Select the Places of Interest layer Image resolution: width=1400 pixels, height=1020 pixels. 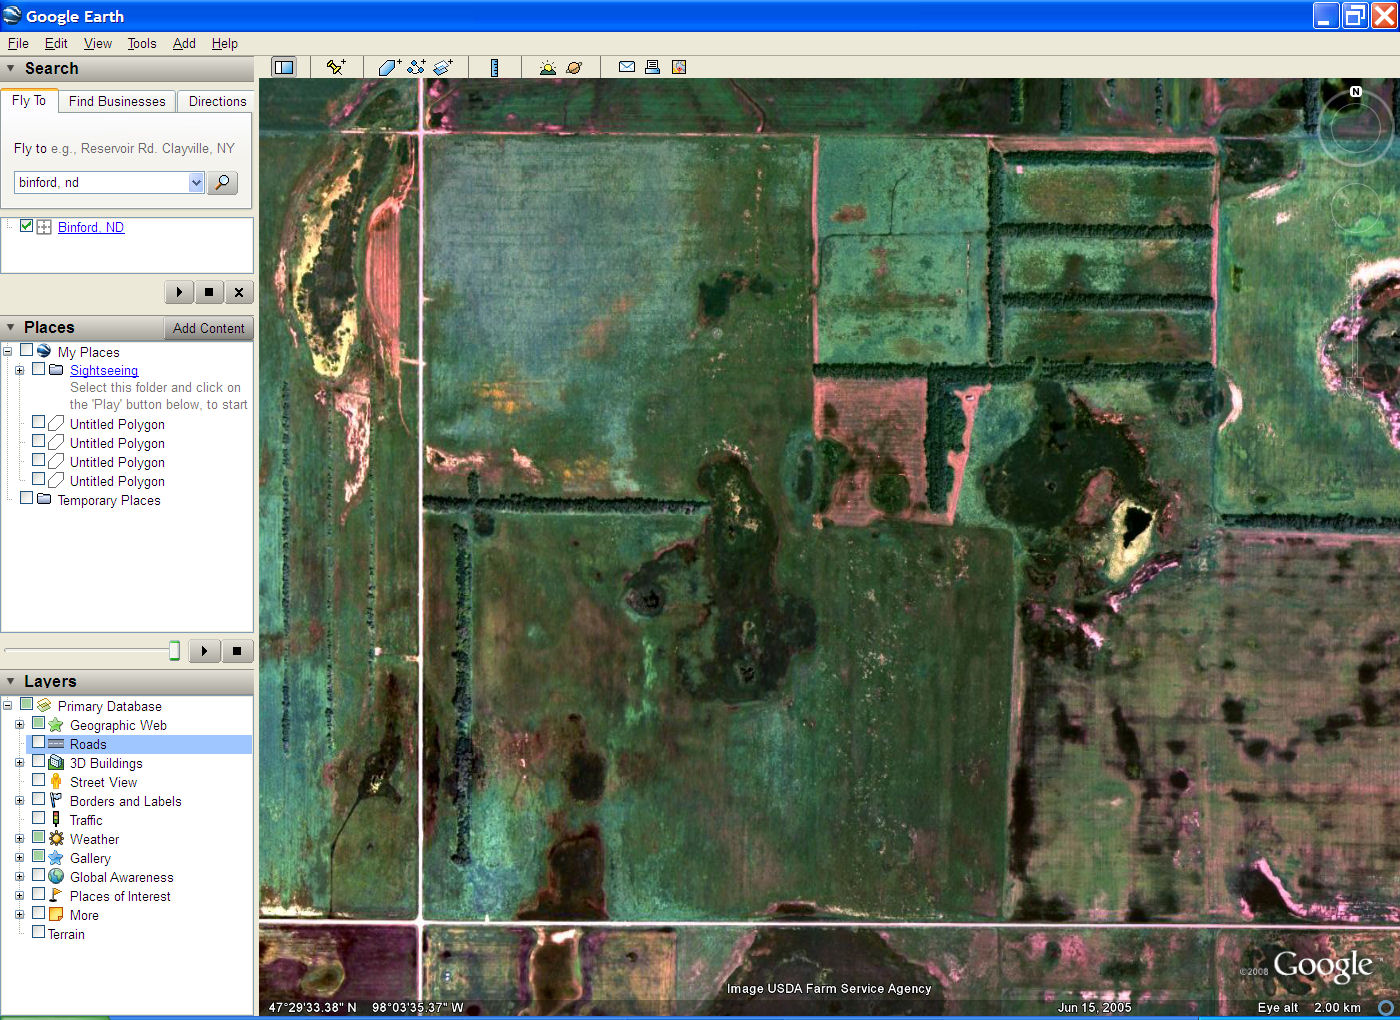[120, 896]
